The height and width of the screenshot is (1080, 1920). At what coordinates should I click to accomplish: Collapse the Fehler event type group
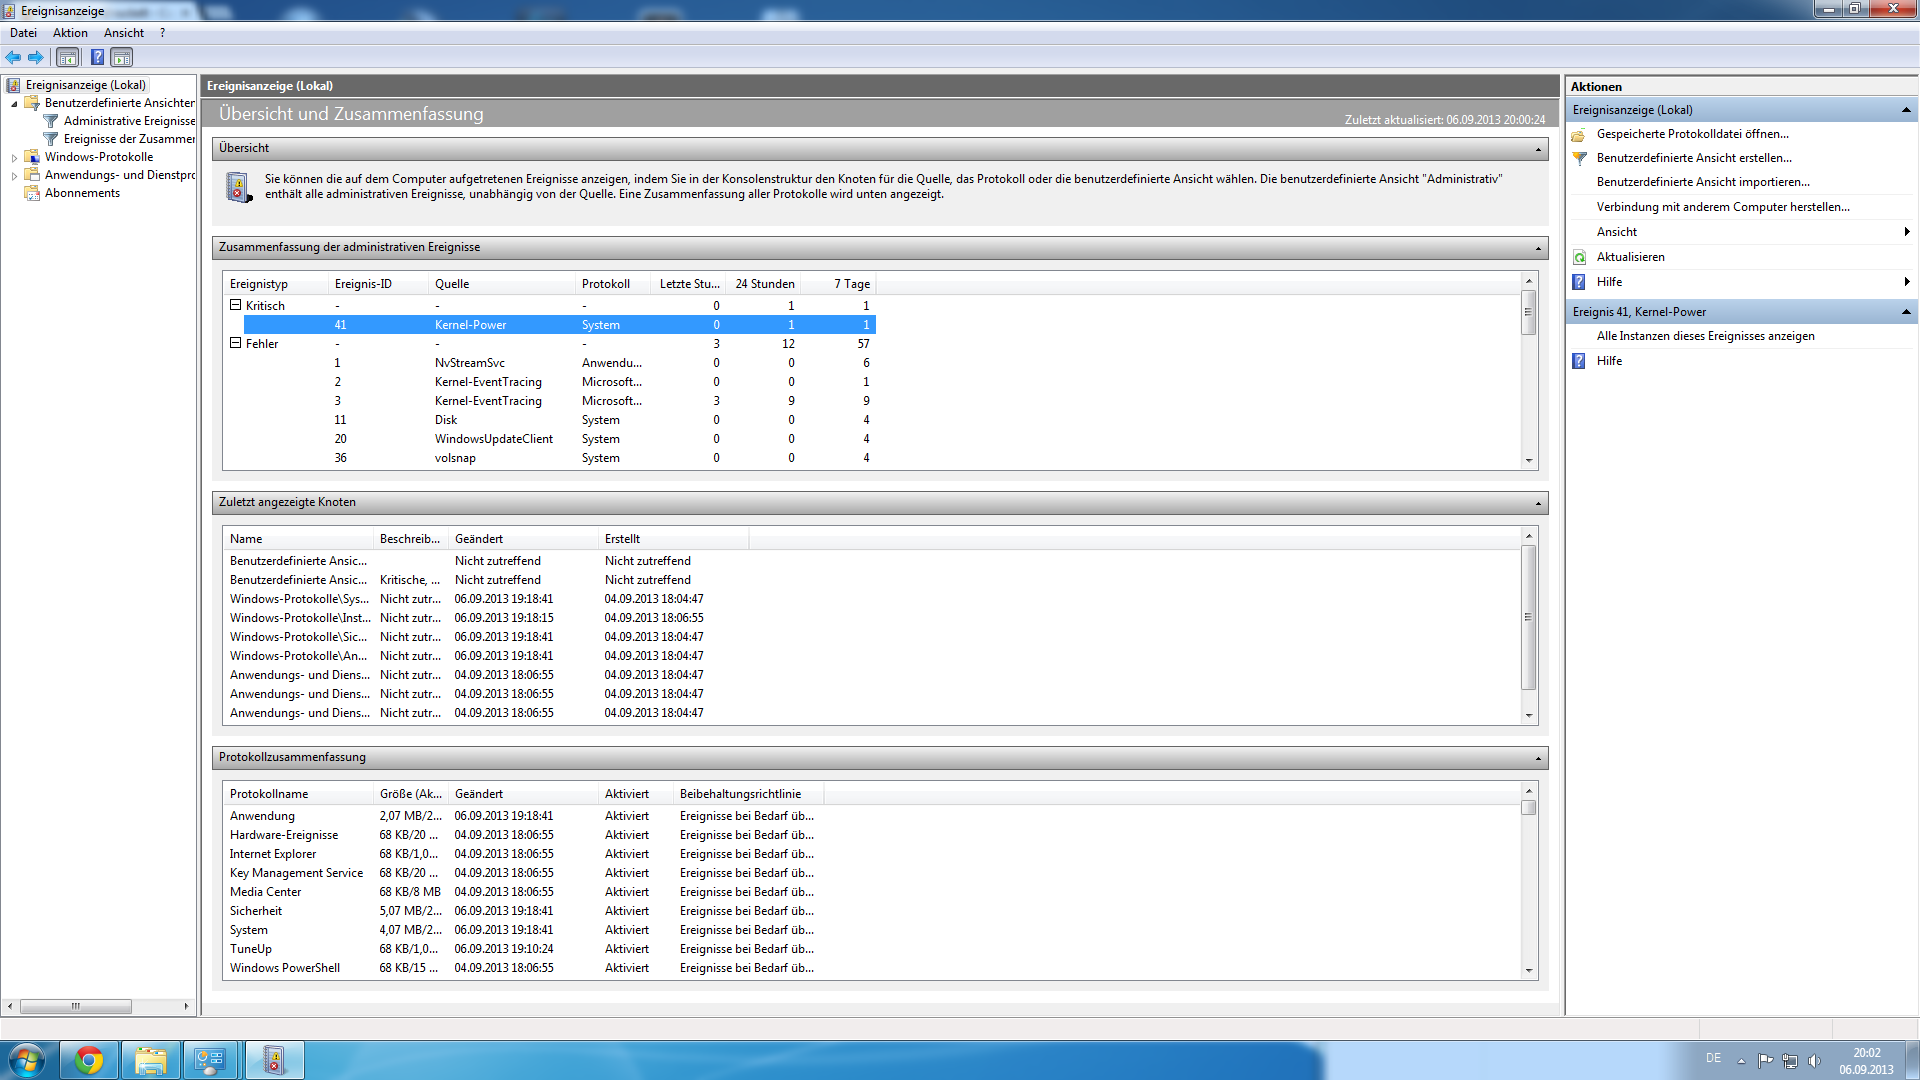pyautogui.click(x=236, y=343)
